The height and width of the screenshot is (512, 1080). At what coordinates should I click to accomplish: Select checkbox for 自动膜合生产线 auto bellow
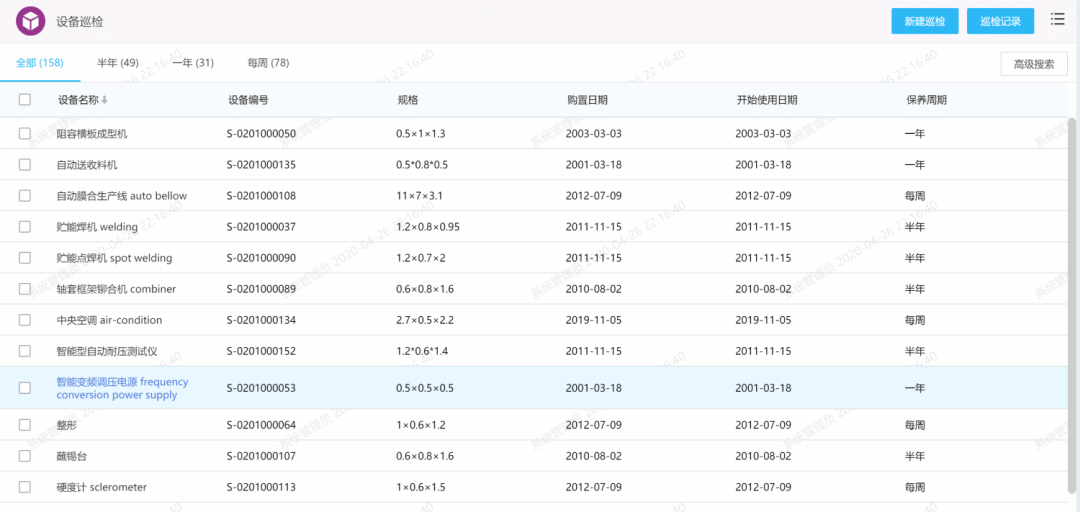[x=25, y=196]
